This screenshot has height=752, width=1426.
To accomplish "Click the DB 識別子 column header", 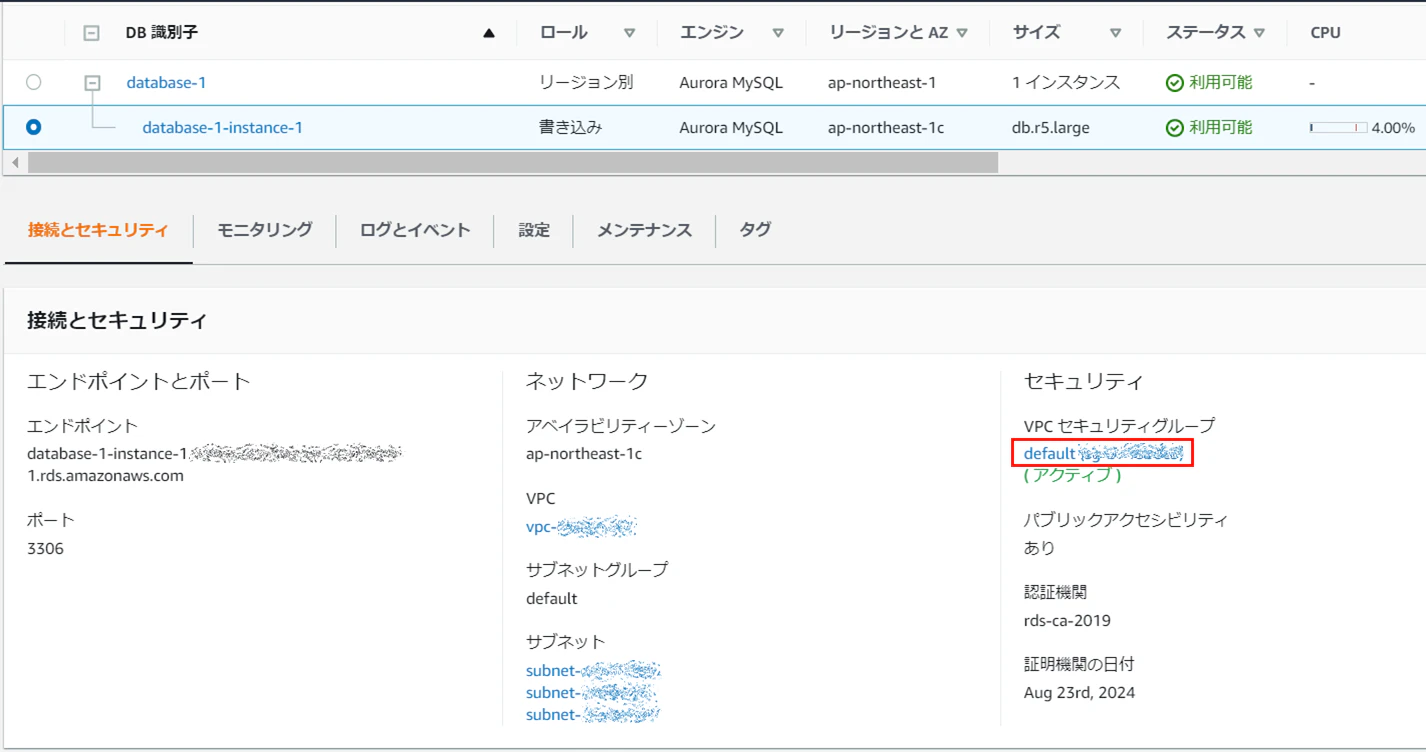I will 162,33.
